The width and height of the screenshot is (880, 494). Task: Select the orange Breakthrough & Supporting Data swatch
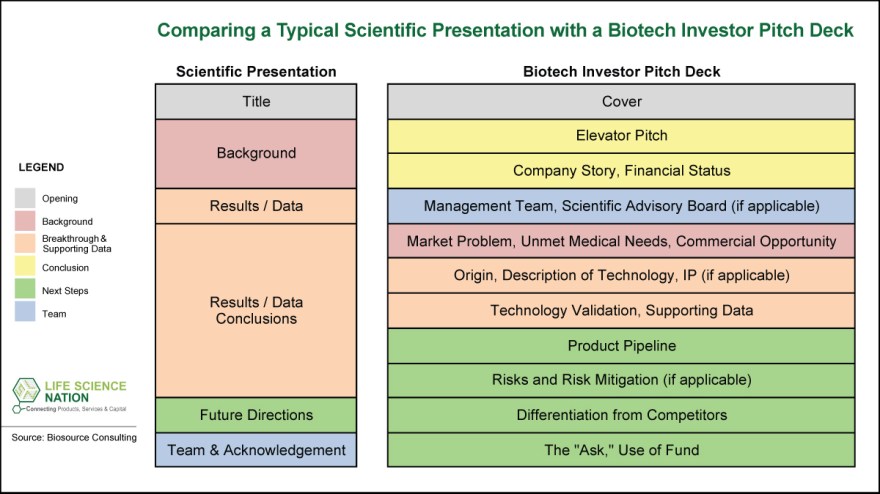pos(24,243)
